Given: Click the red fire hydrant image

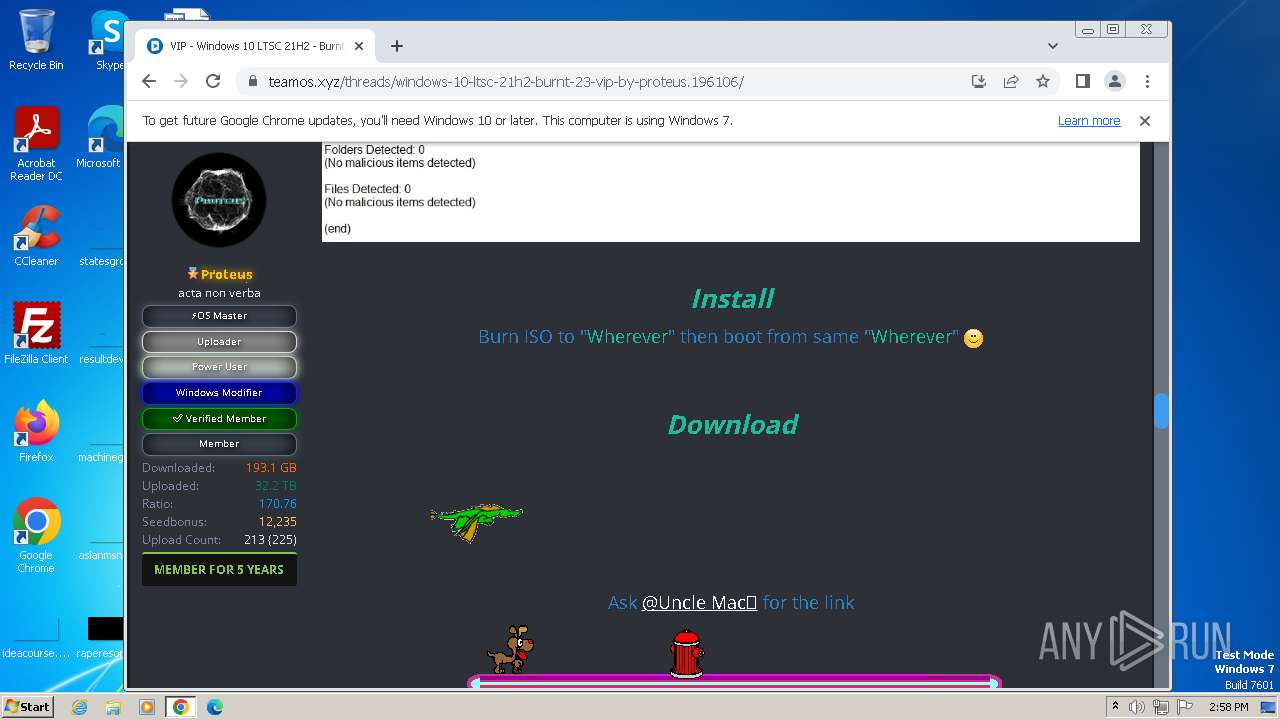Looking at the screenshot, I should pos(686,653).
